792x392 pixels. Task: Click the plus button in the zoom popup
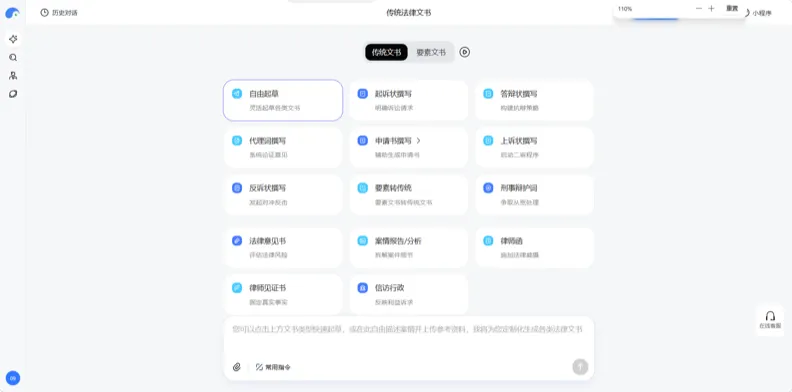712,9
